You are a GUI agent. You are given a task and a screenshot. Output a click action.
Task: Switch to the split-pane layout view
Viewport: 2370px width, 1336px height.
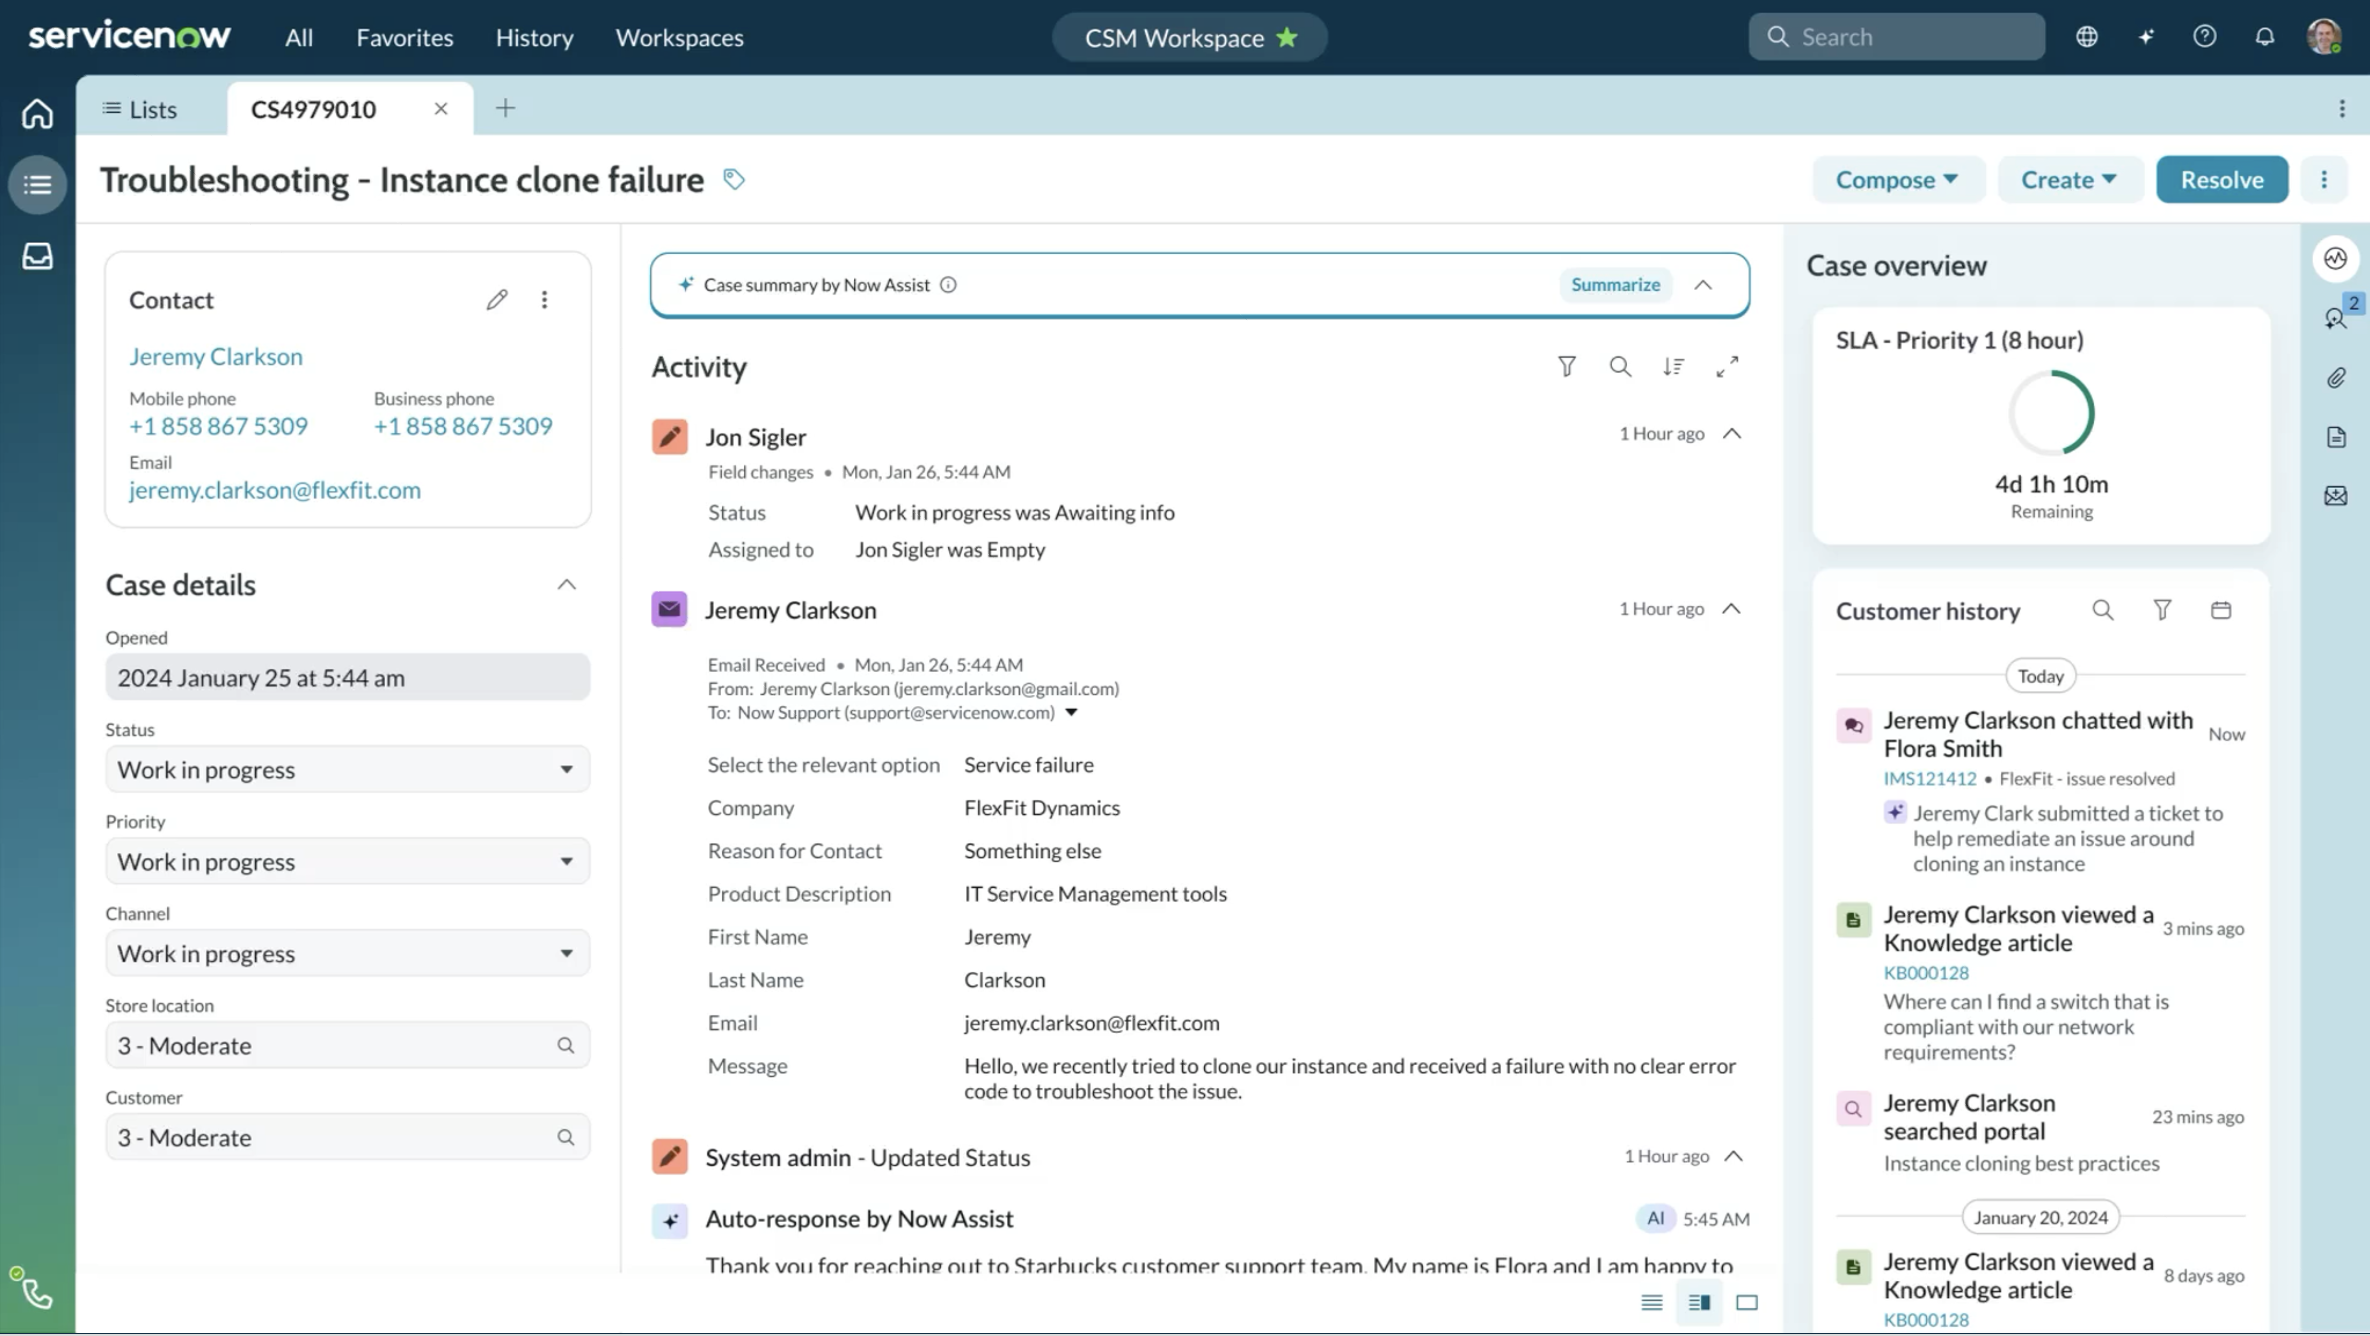[1699, 1302]
